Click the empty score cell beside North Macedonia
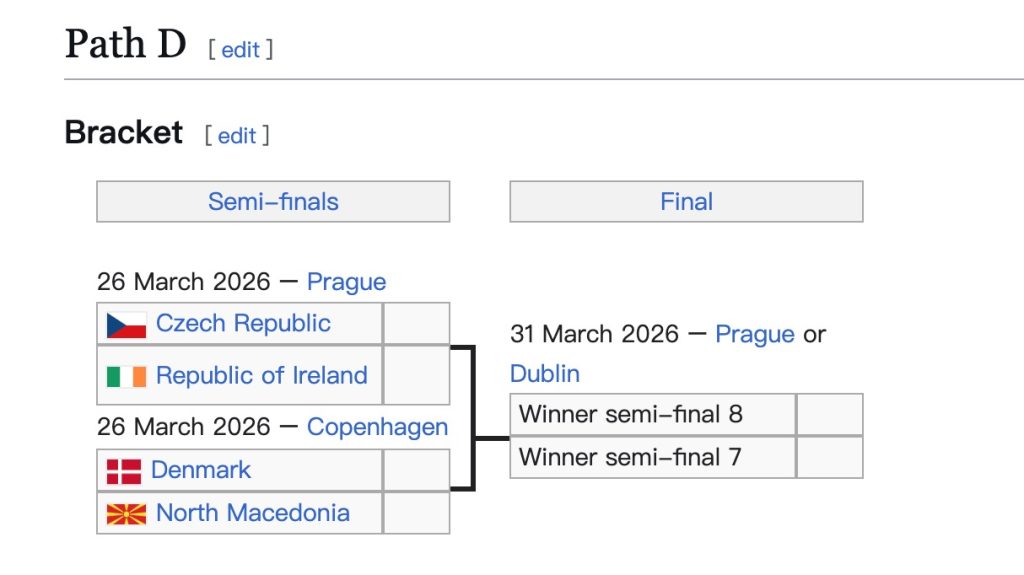This screenshot has width=1024, height=575. [x=416, y=513]
